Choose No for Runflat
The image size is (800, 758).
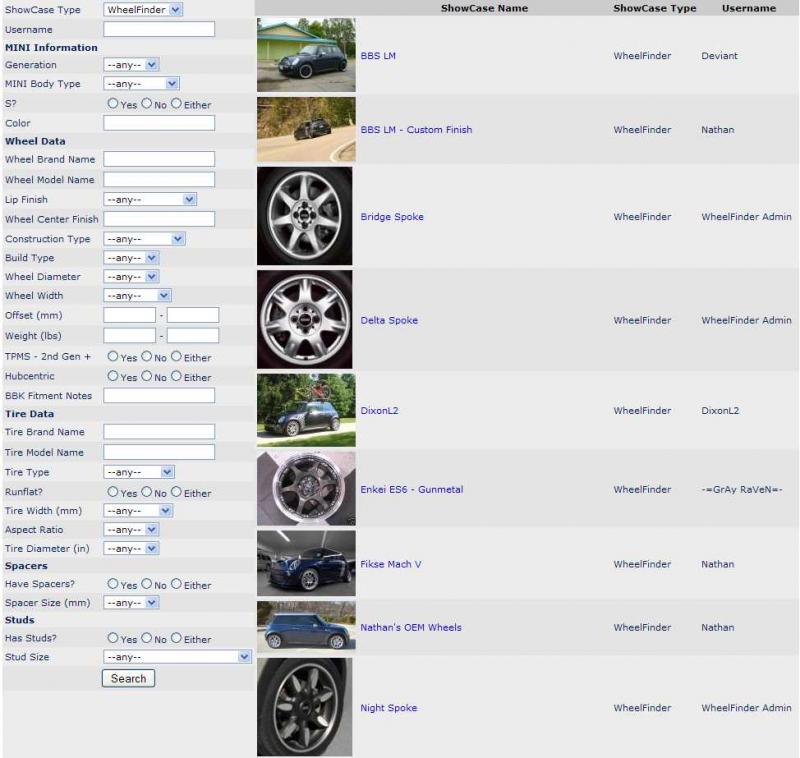tap(147, 492)
